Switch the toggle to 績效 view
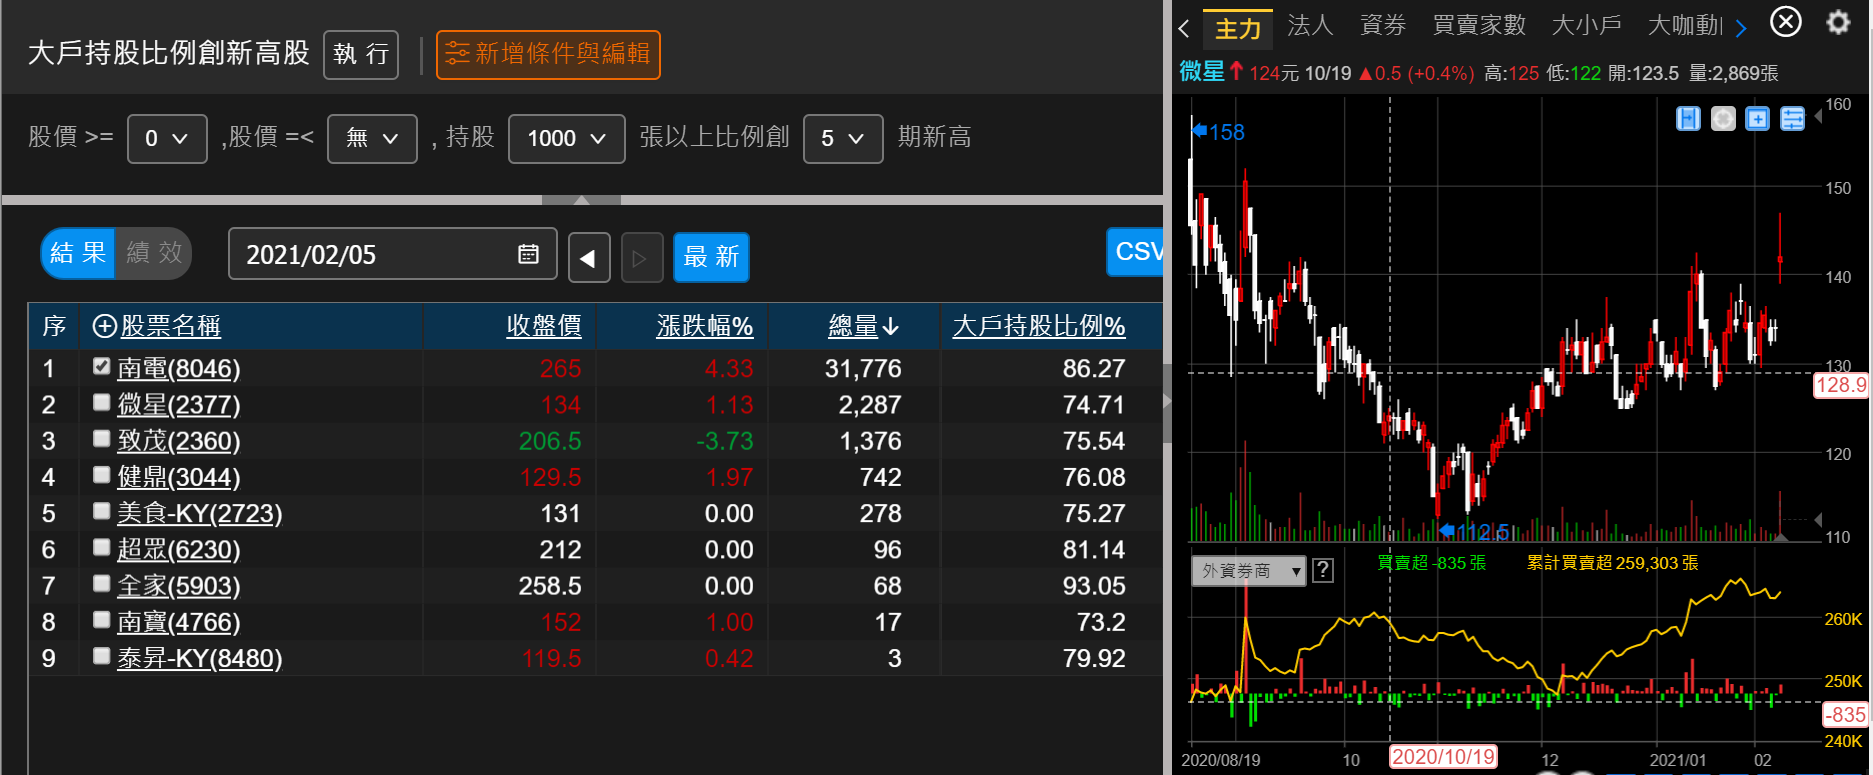The height and width of the screenshot is (775, 1873). [x=154, y=253]
